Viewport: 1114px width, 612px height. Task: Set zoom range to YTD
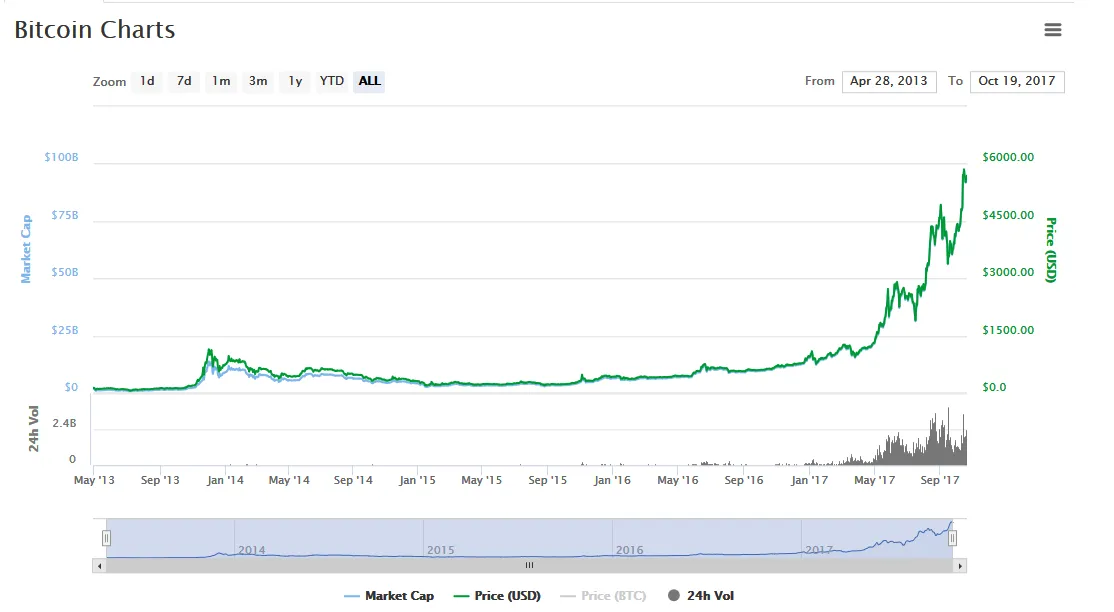pyautogui.click(x=332, y=81)
